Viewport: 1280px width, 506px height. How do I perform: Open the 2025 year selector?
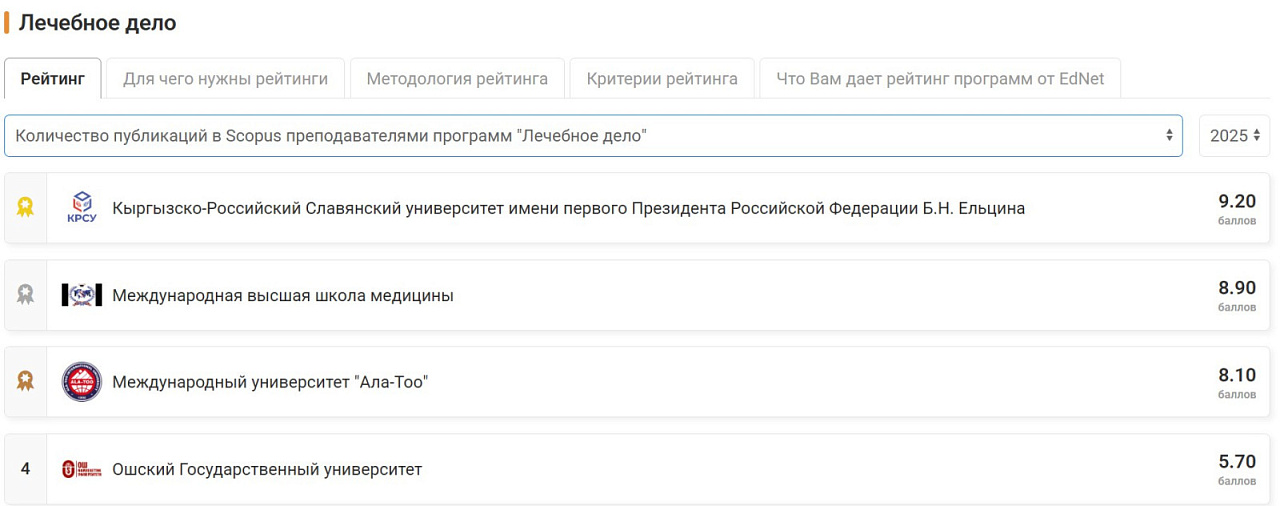[x=1234, y=136]
